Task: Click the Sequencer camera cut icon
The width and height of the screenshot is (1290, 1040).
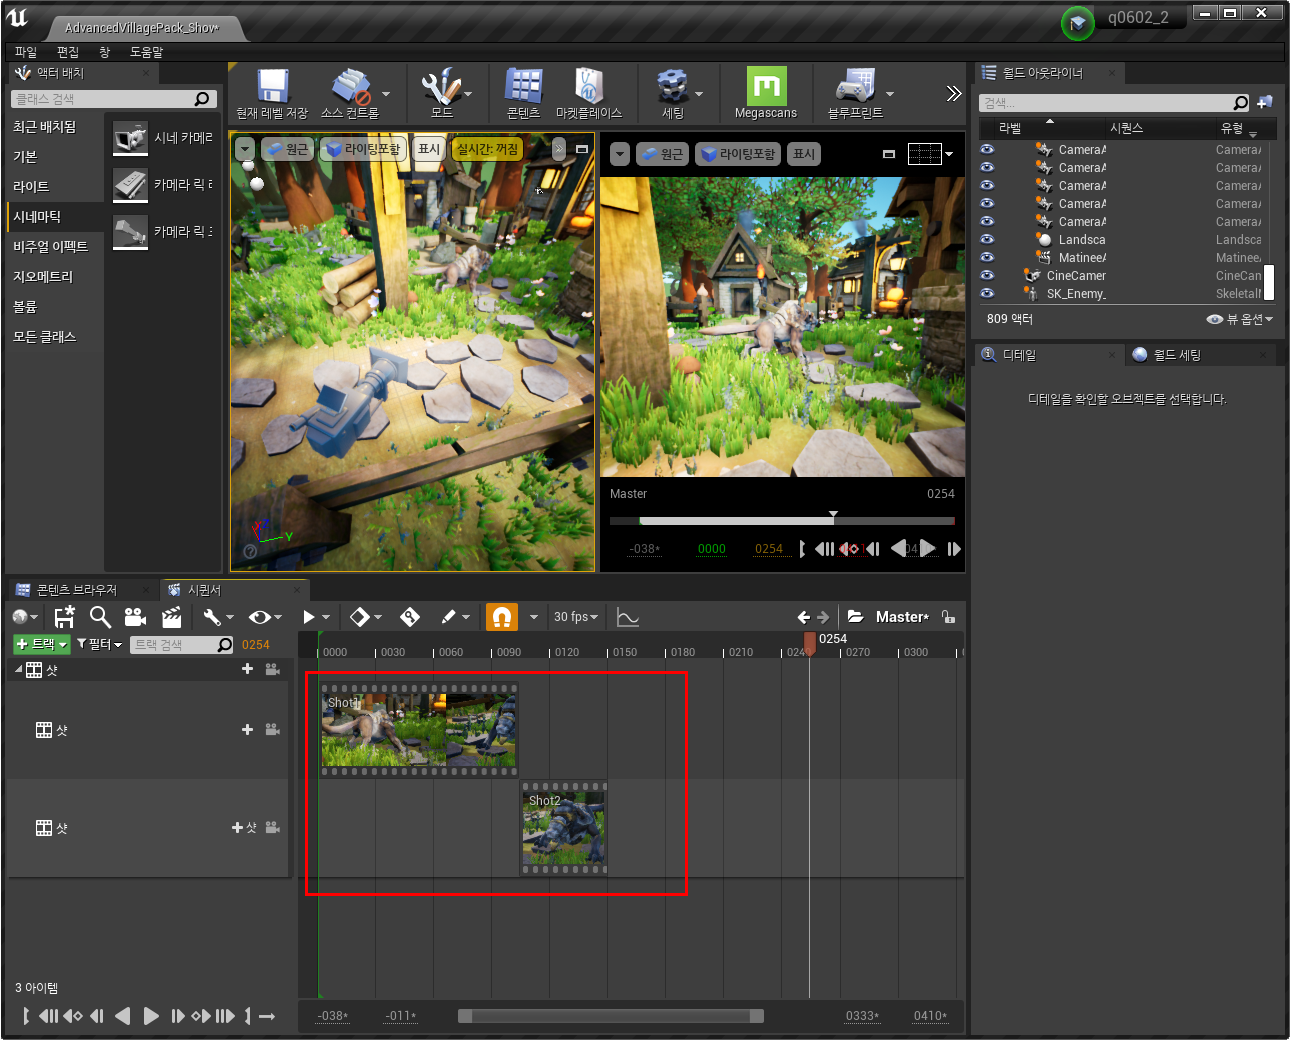Action: [x=135, y=617]
